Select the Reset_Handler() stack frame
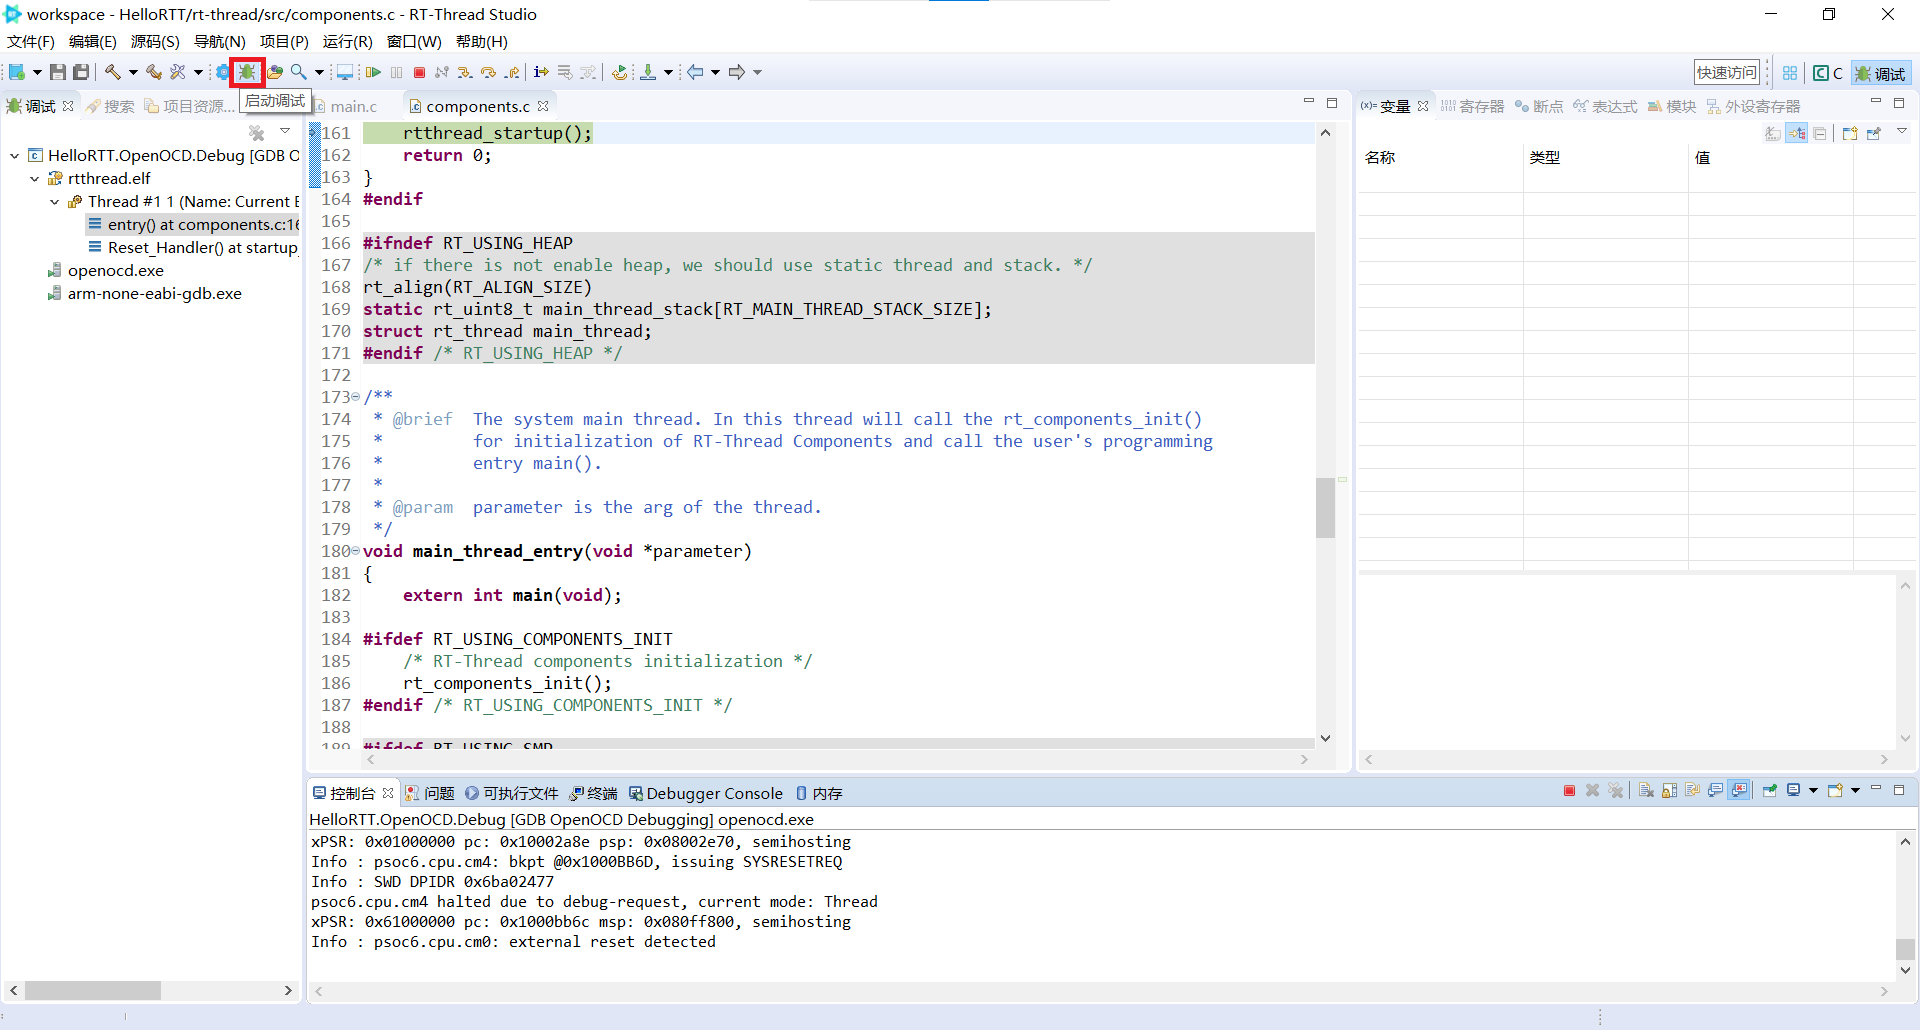The image size is (1920, 1030). click(x=194, y=247)
